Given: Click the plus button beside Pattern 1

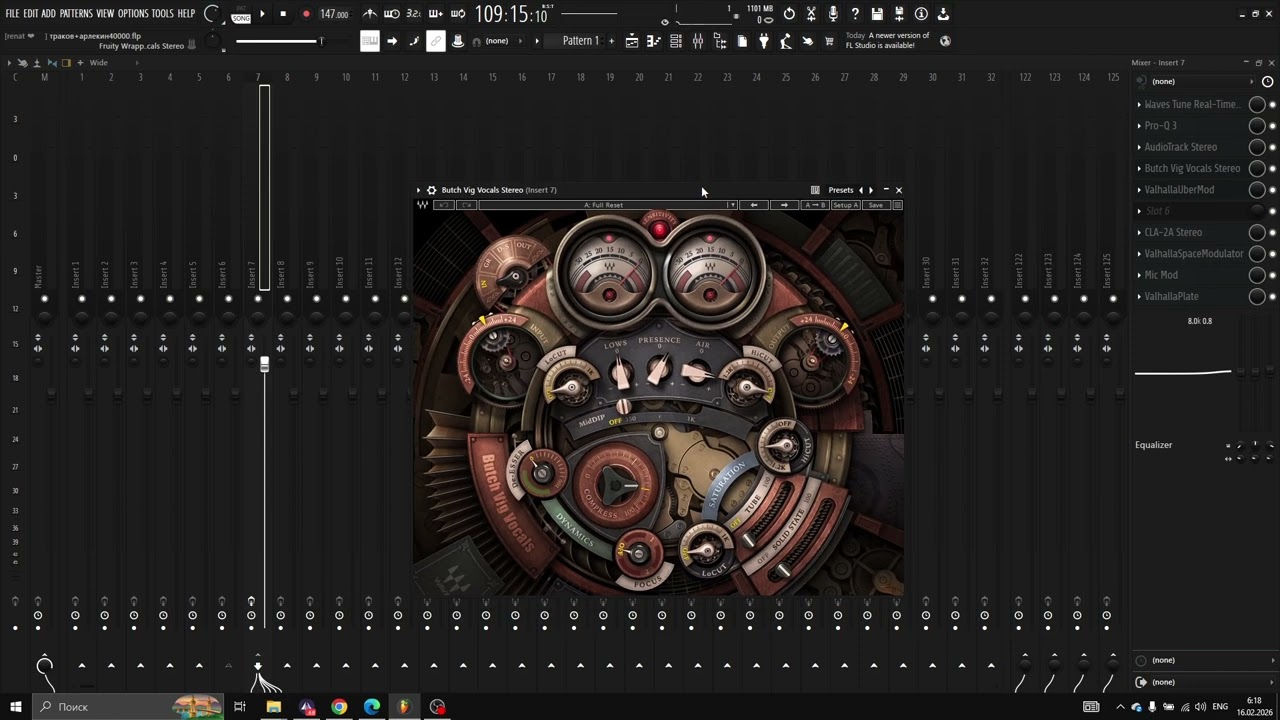Looking at the screenshot, I should [611, 41].
